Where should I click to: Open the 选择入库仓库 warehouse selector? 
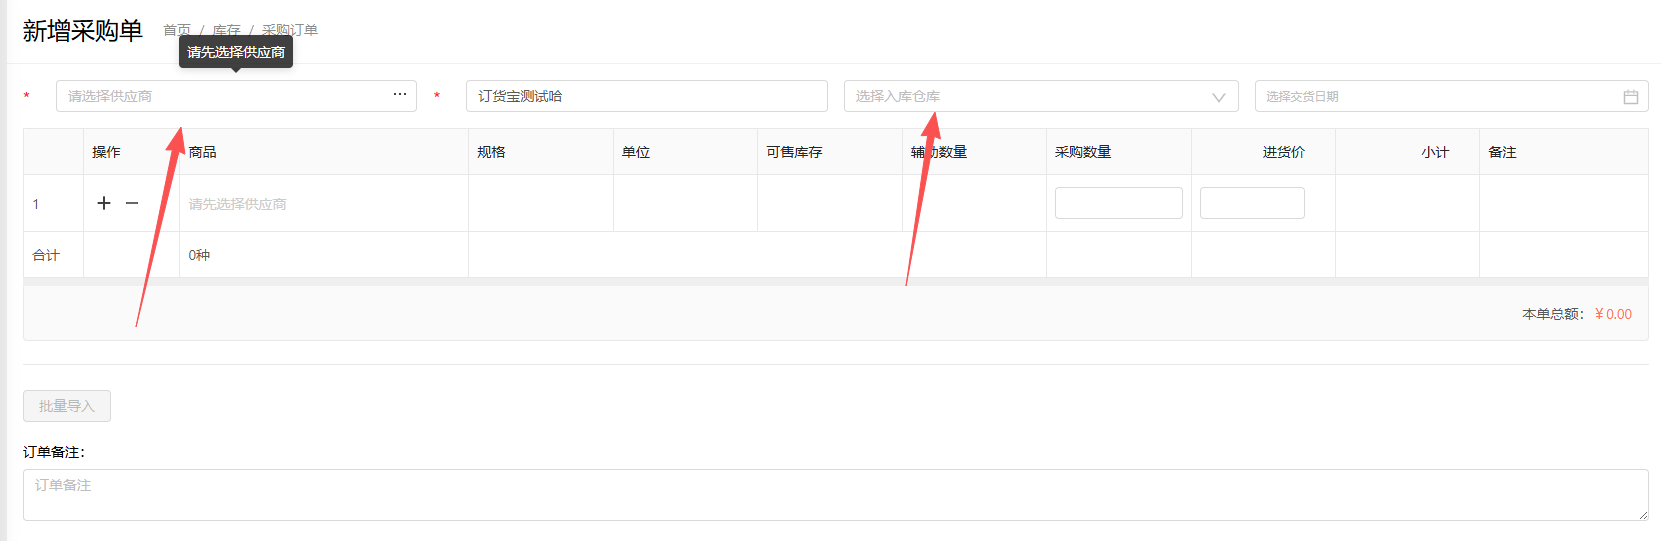tap(1041, 96)
